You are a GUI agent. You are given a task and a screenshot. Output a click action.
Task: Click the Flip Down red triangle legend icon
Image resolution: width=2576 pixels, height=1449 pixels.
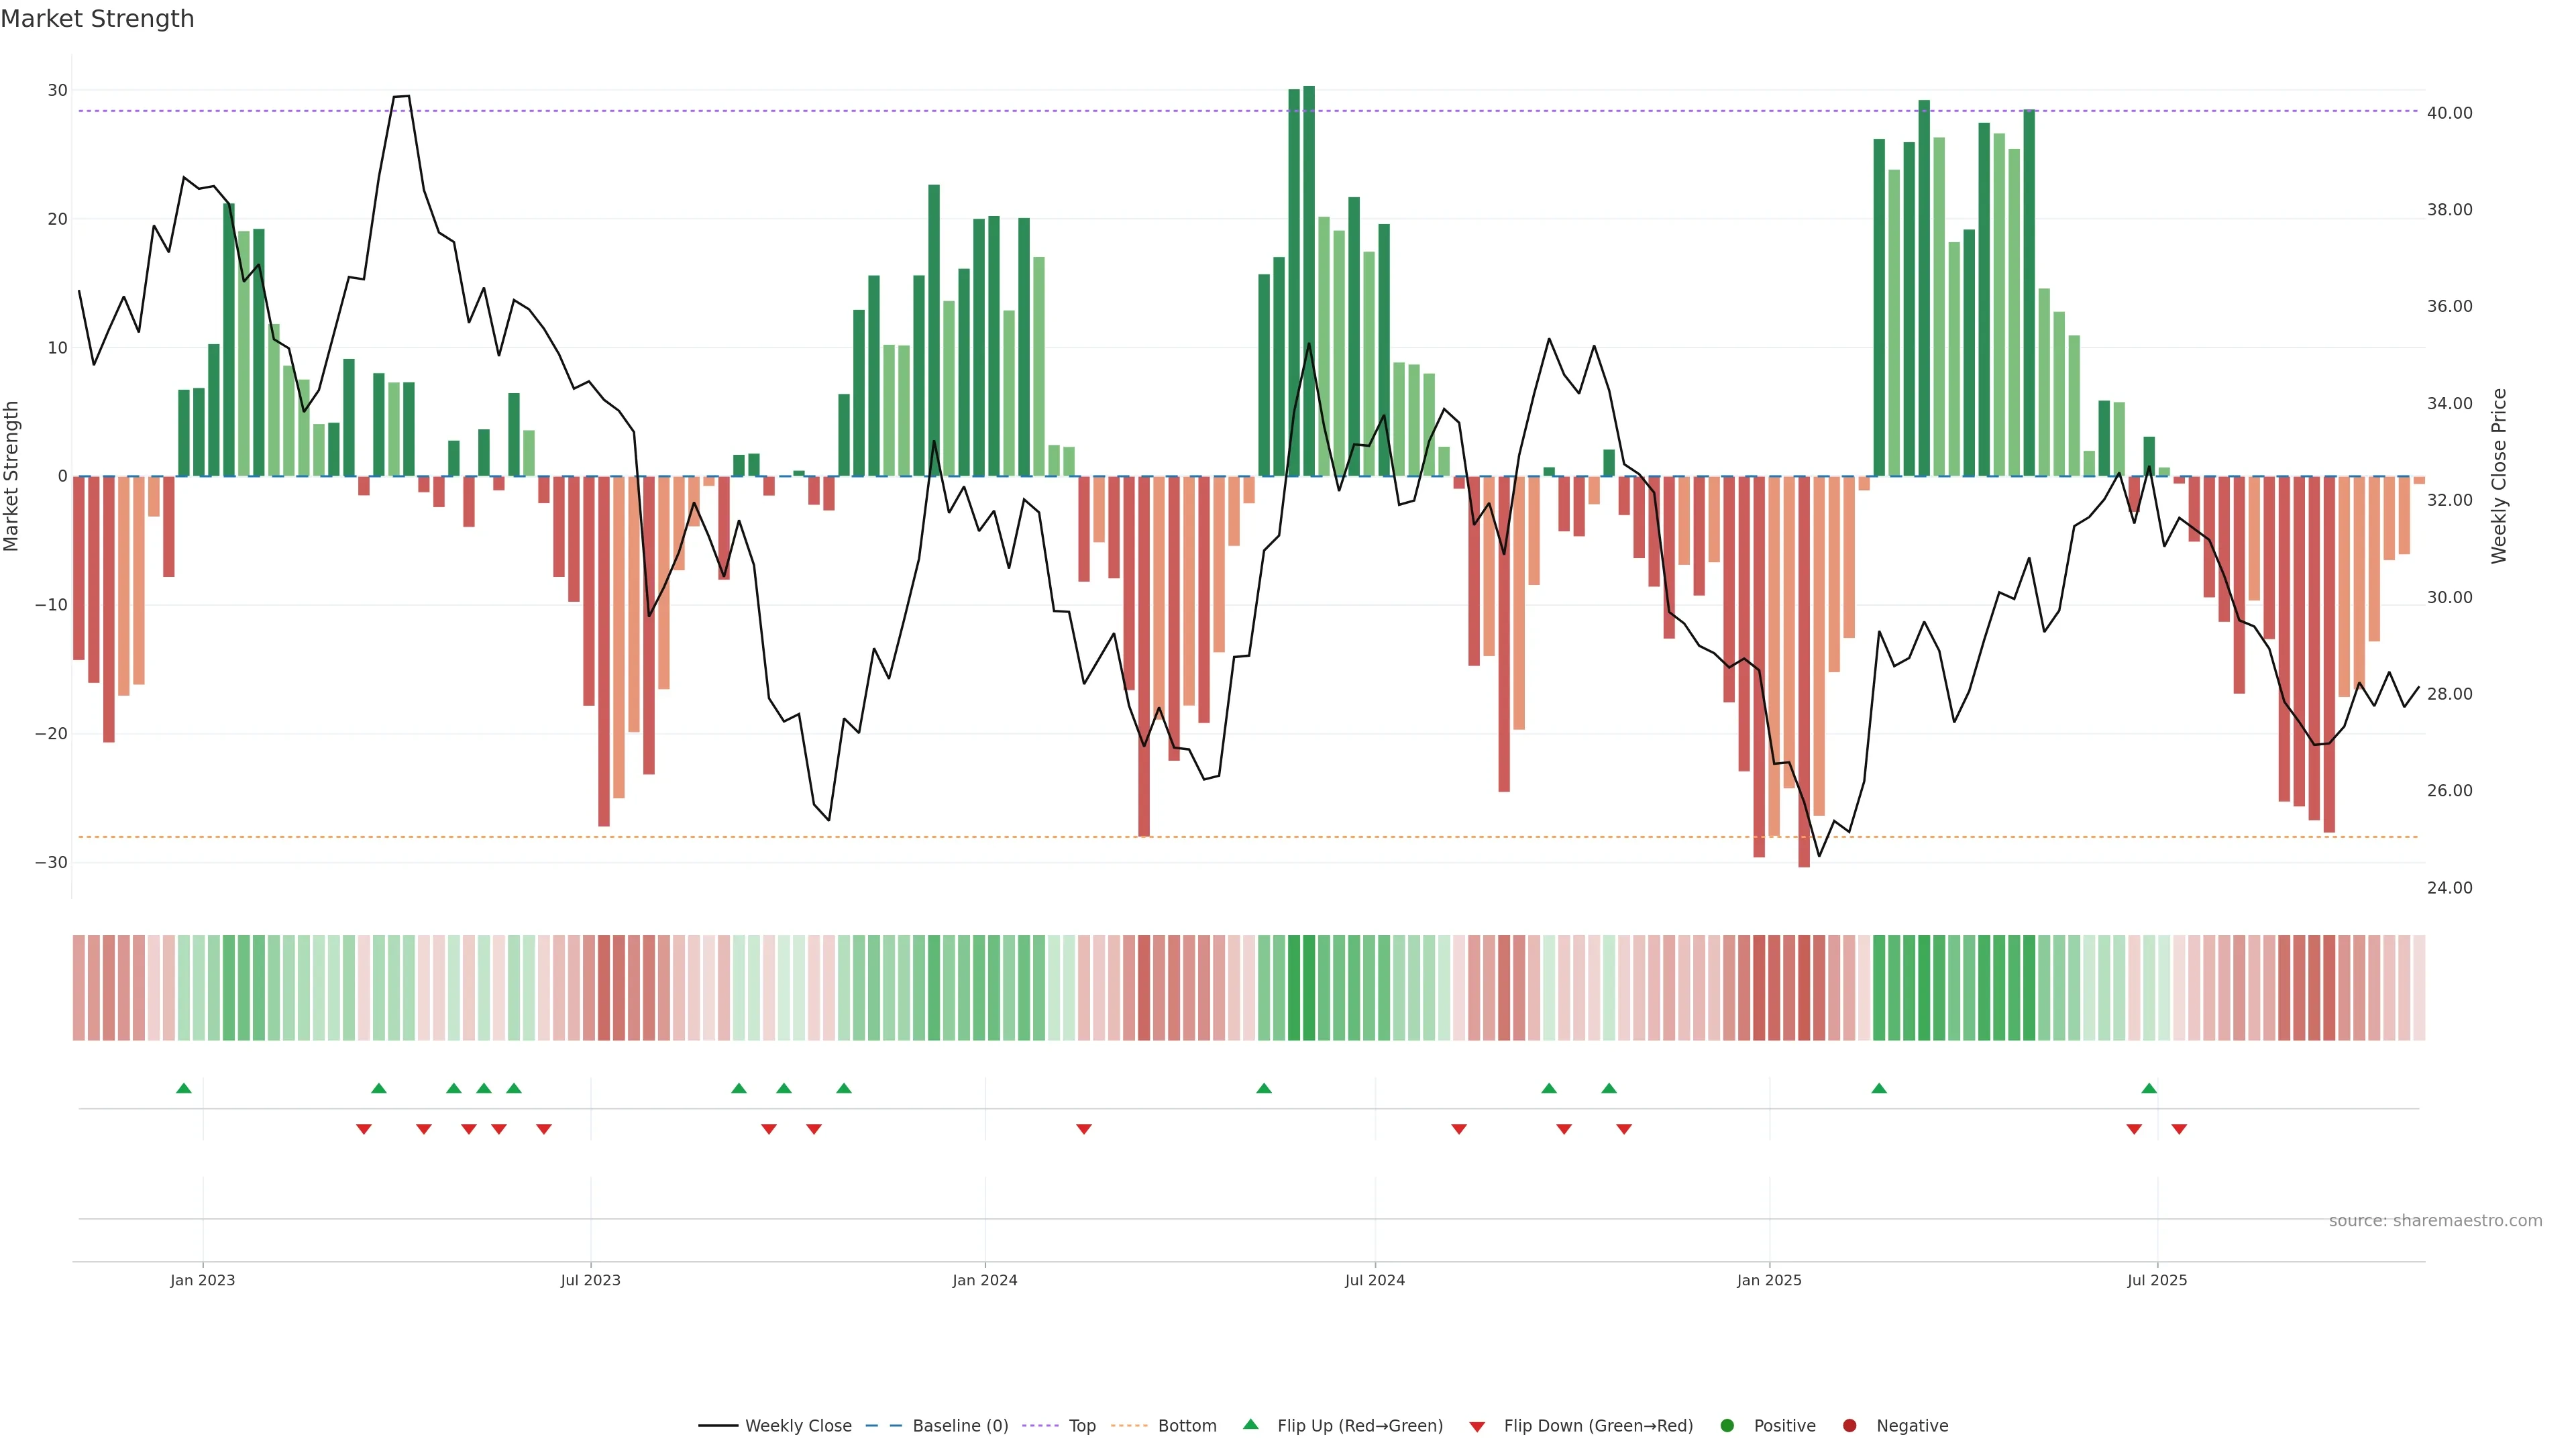click(x=1477, y=1426)
